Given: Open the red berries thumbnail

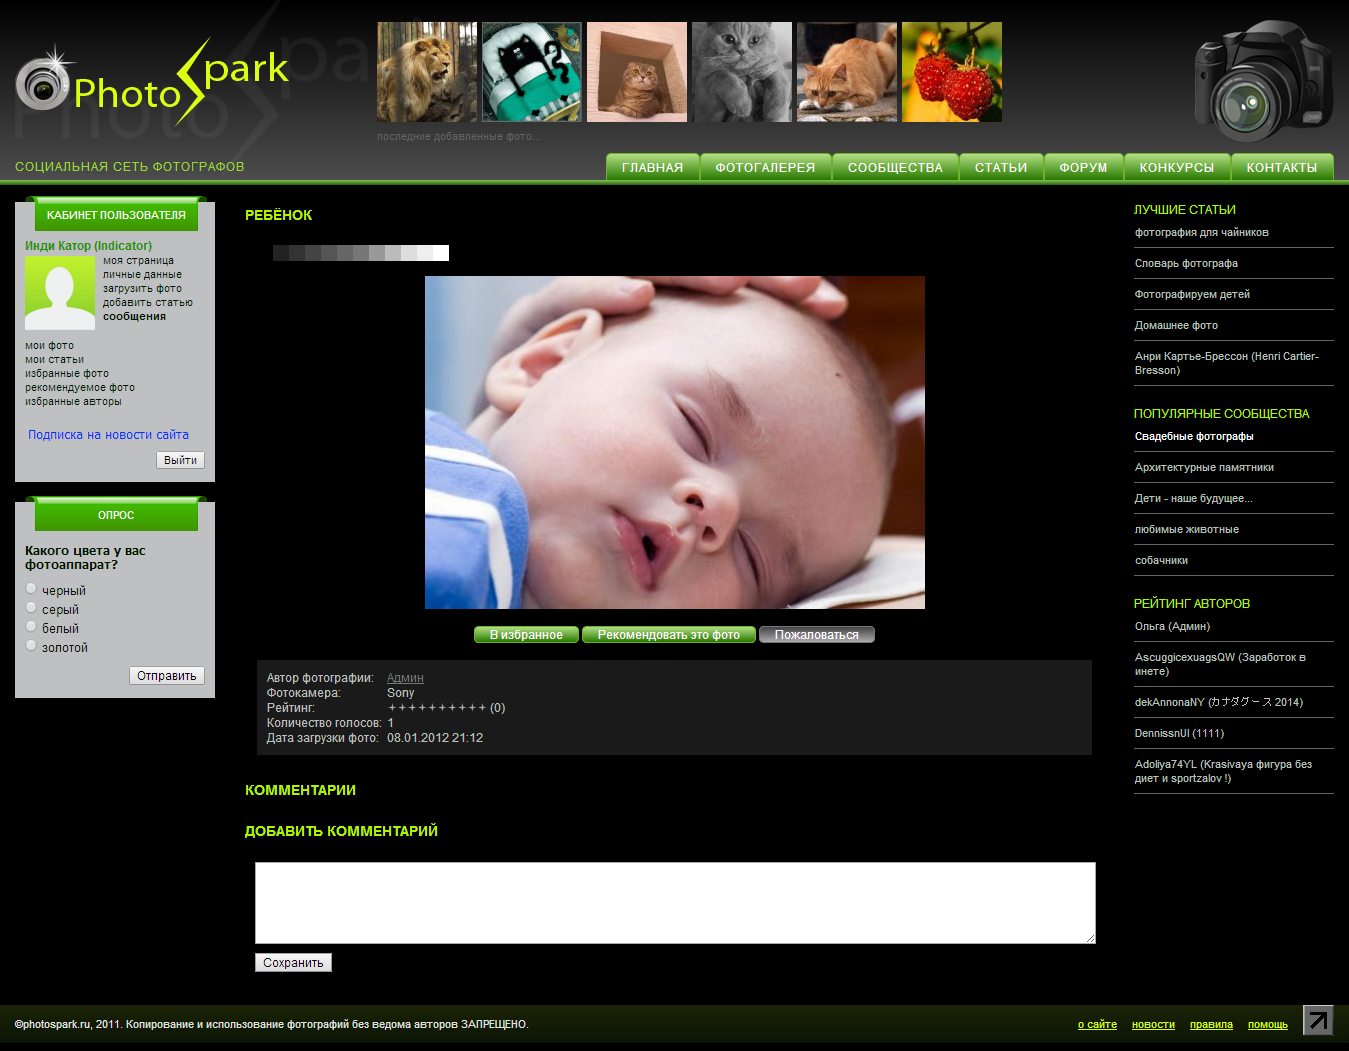Looking at the screenshot, I should [x=952, y=72].
